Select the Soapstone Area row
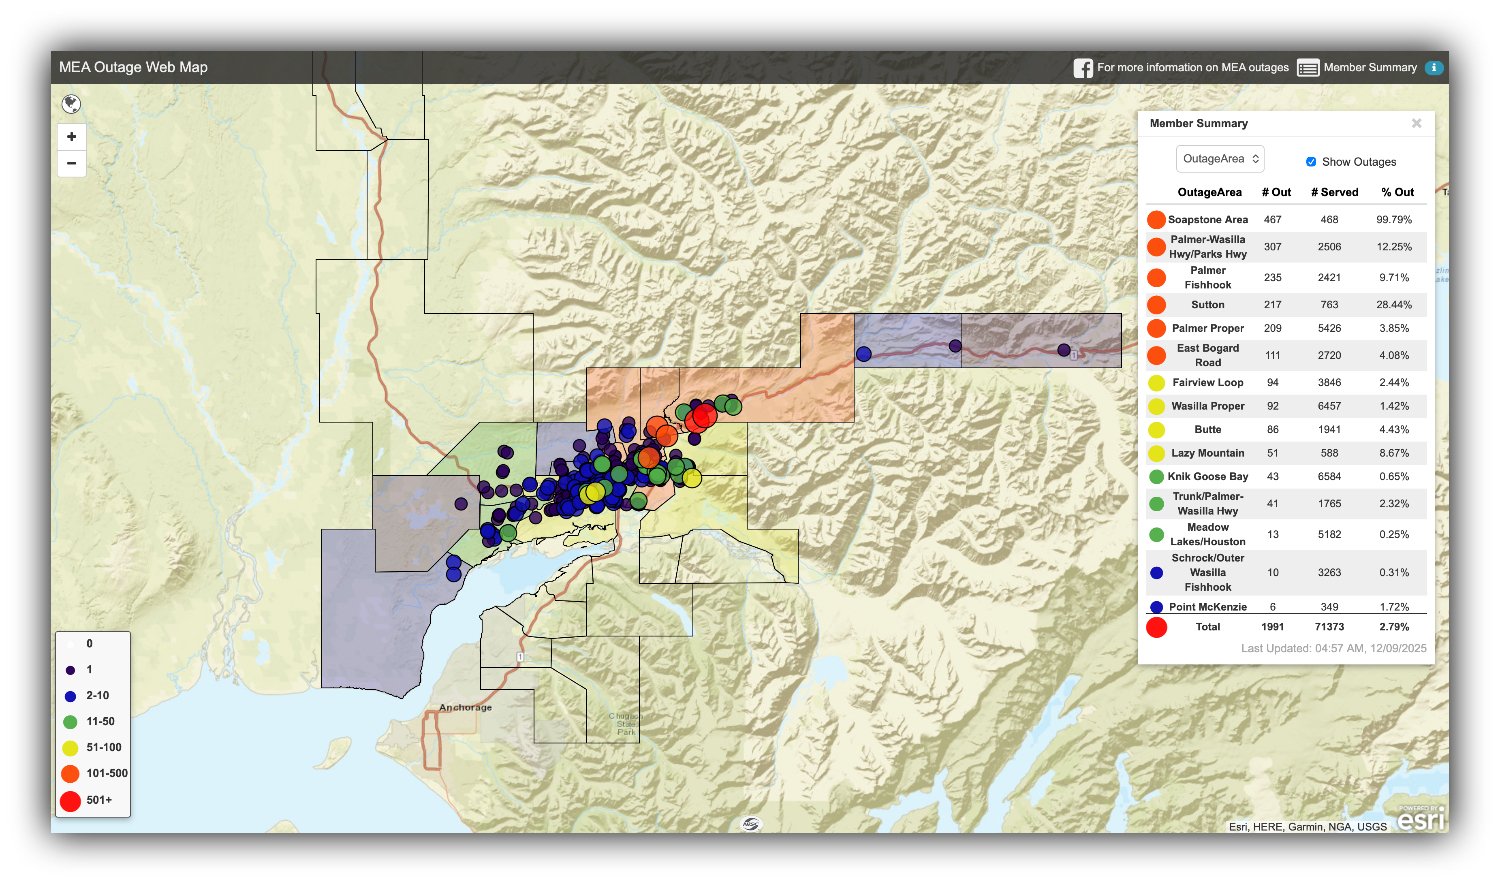Screen dimensions: 1500x884 pos(1208,220)
